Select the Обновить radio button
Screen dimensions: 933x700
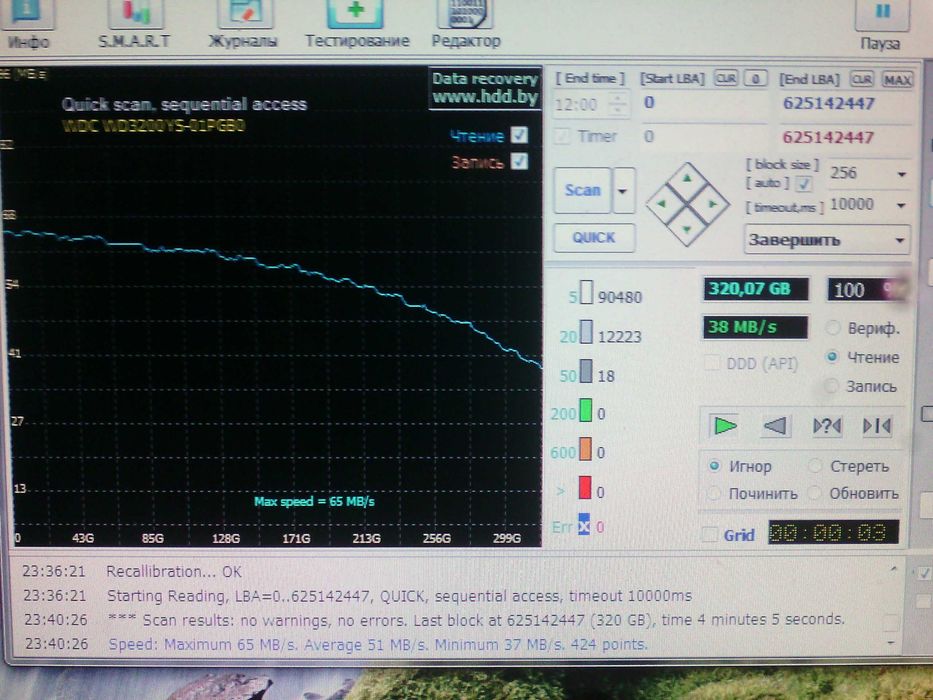pos(815,493)
